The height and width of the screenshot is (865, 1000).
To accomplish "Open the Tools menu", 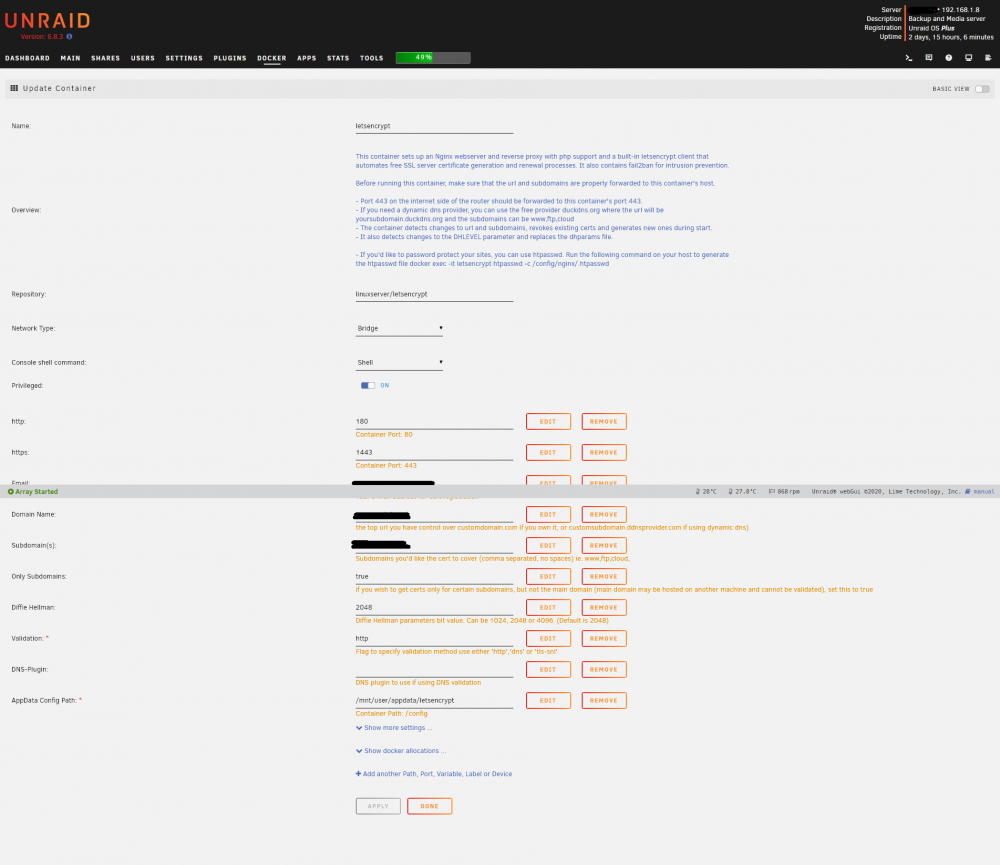I will pyautogui.click(x=372, y=58).
